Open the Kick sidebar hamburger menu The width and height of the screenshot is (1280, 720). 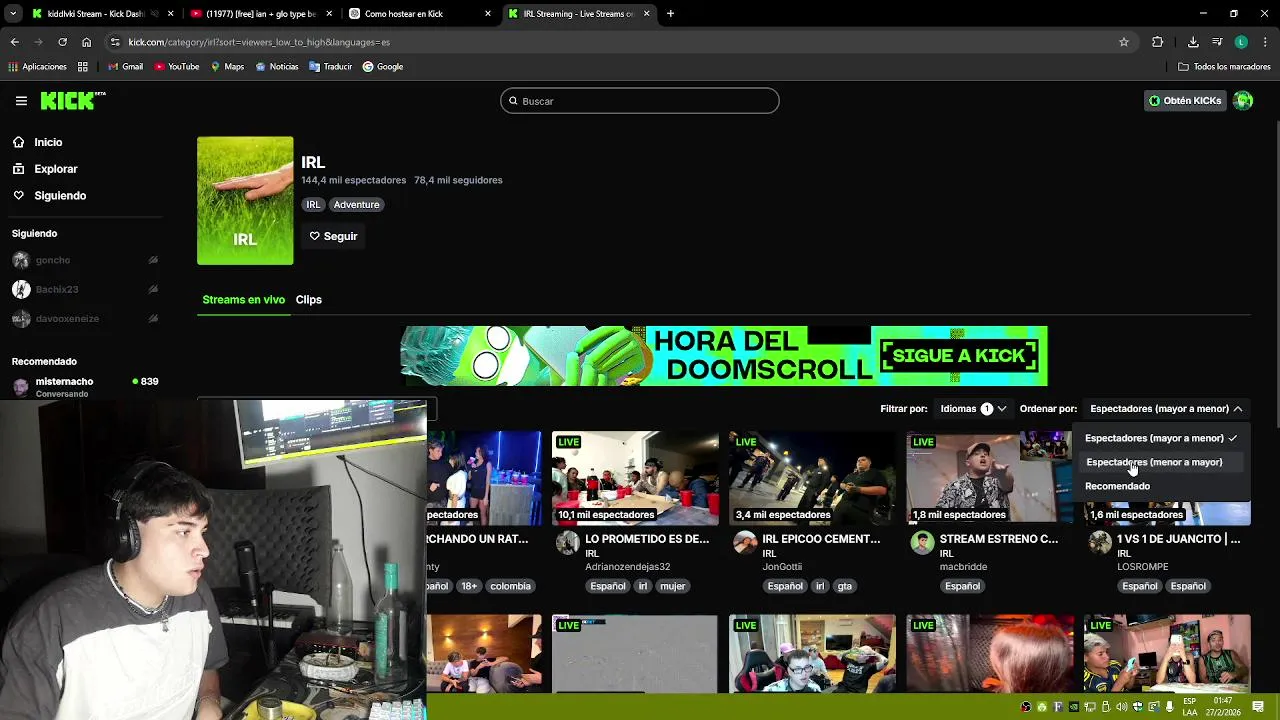(21, 101)
